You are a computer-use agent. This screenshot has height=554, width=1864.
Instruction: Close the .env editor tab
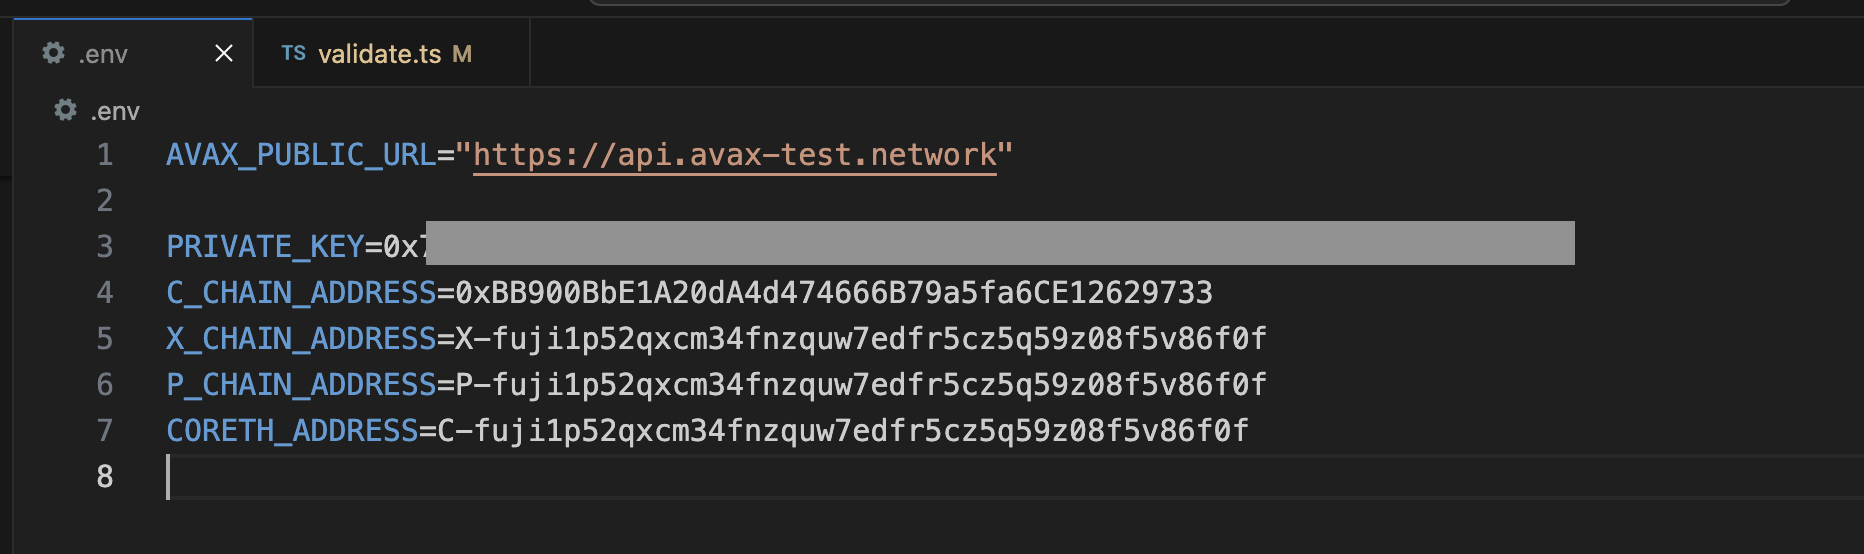tap(224, 53)
